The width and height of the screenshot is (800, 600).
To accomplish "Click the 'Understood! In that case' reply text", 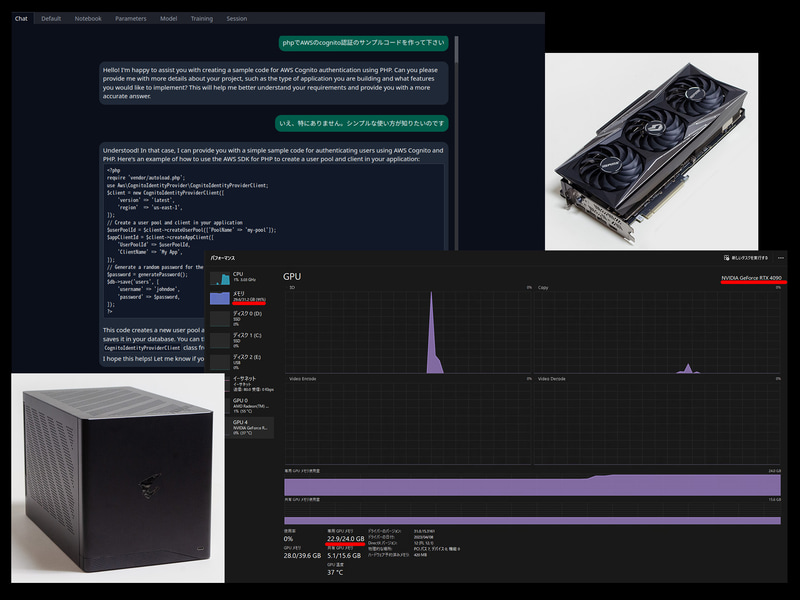I will click(273, 155).
